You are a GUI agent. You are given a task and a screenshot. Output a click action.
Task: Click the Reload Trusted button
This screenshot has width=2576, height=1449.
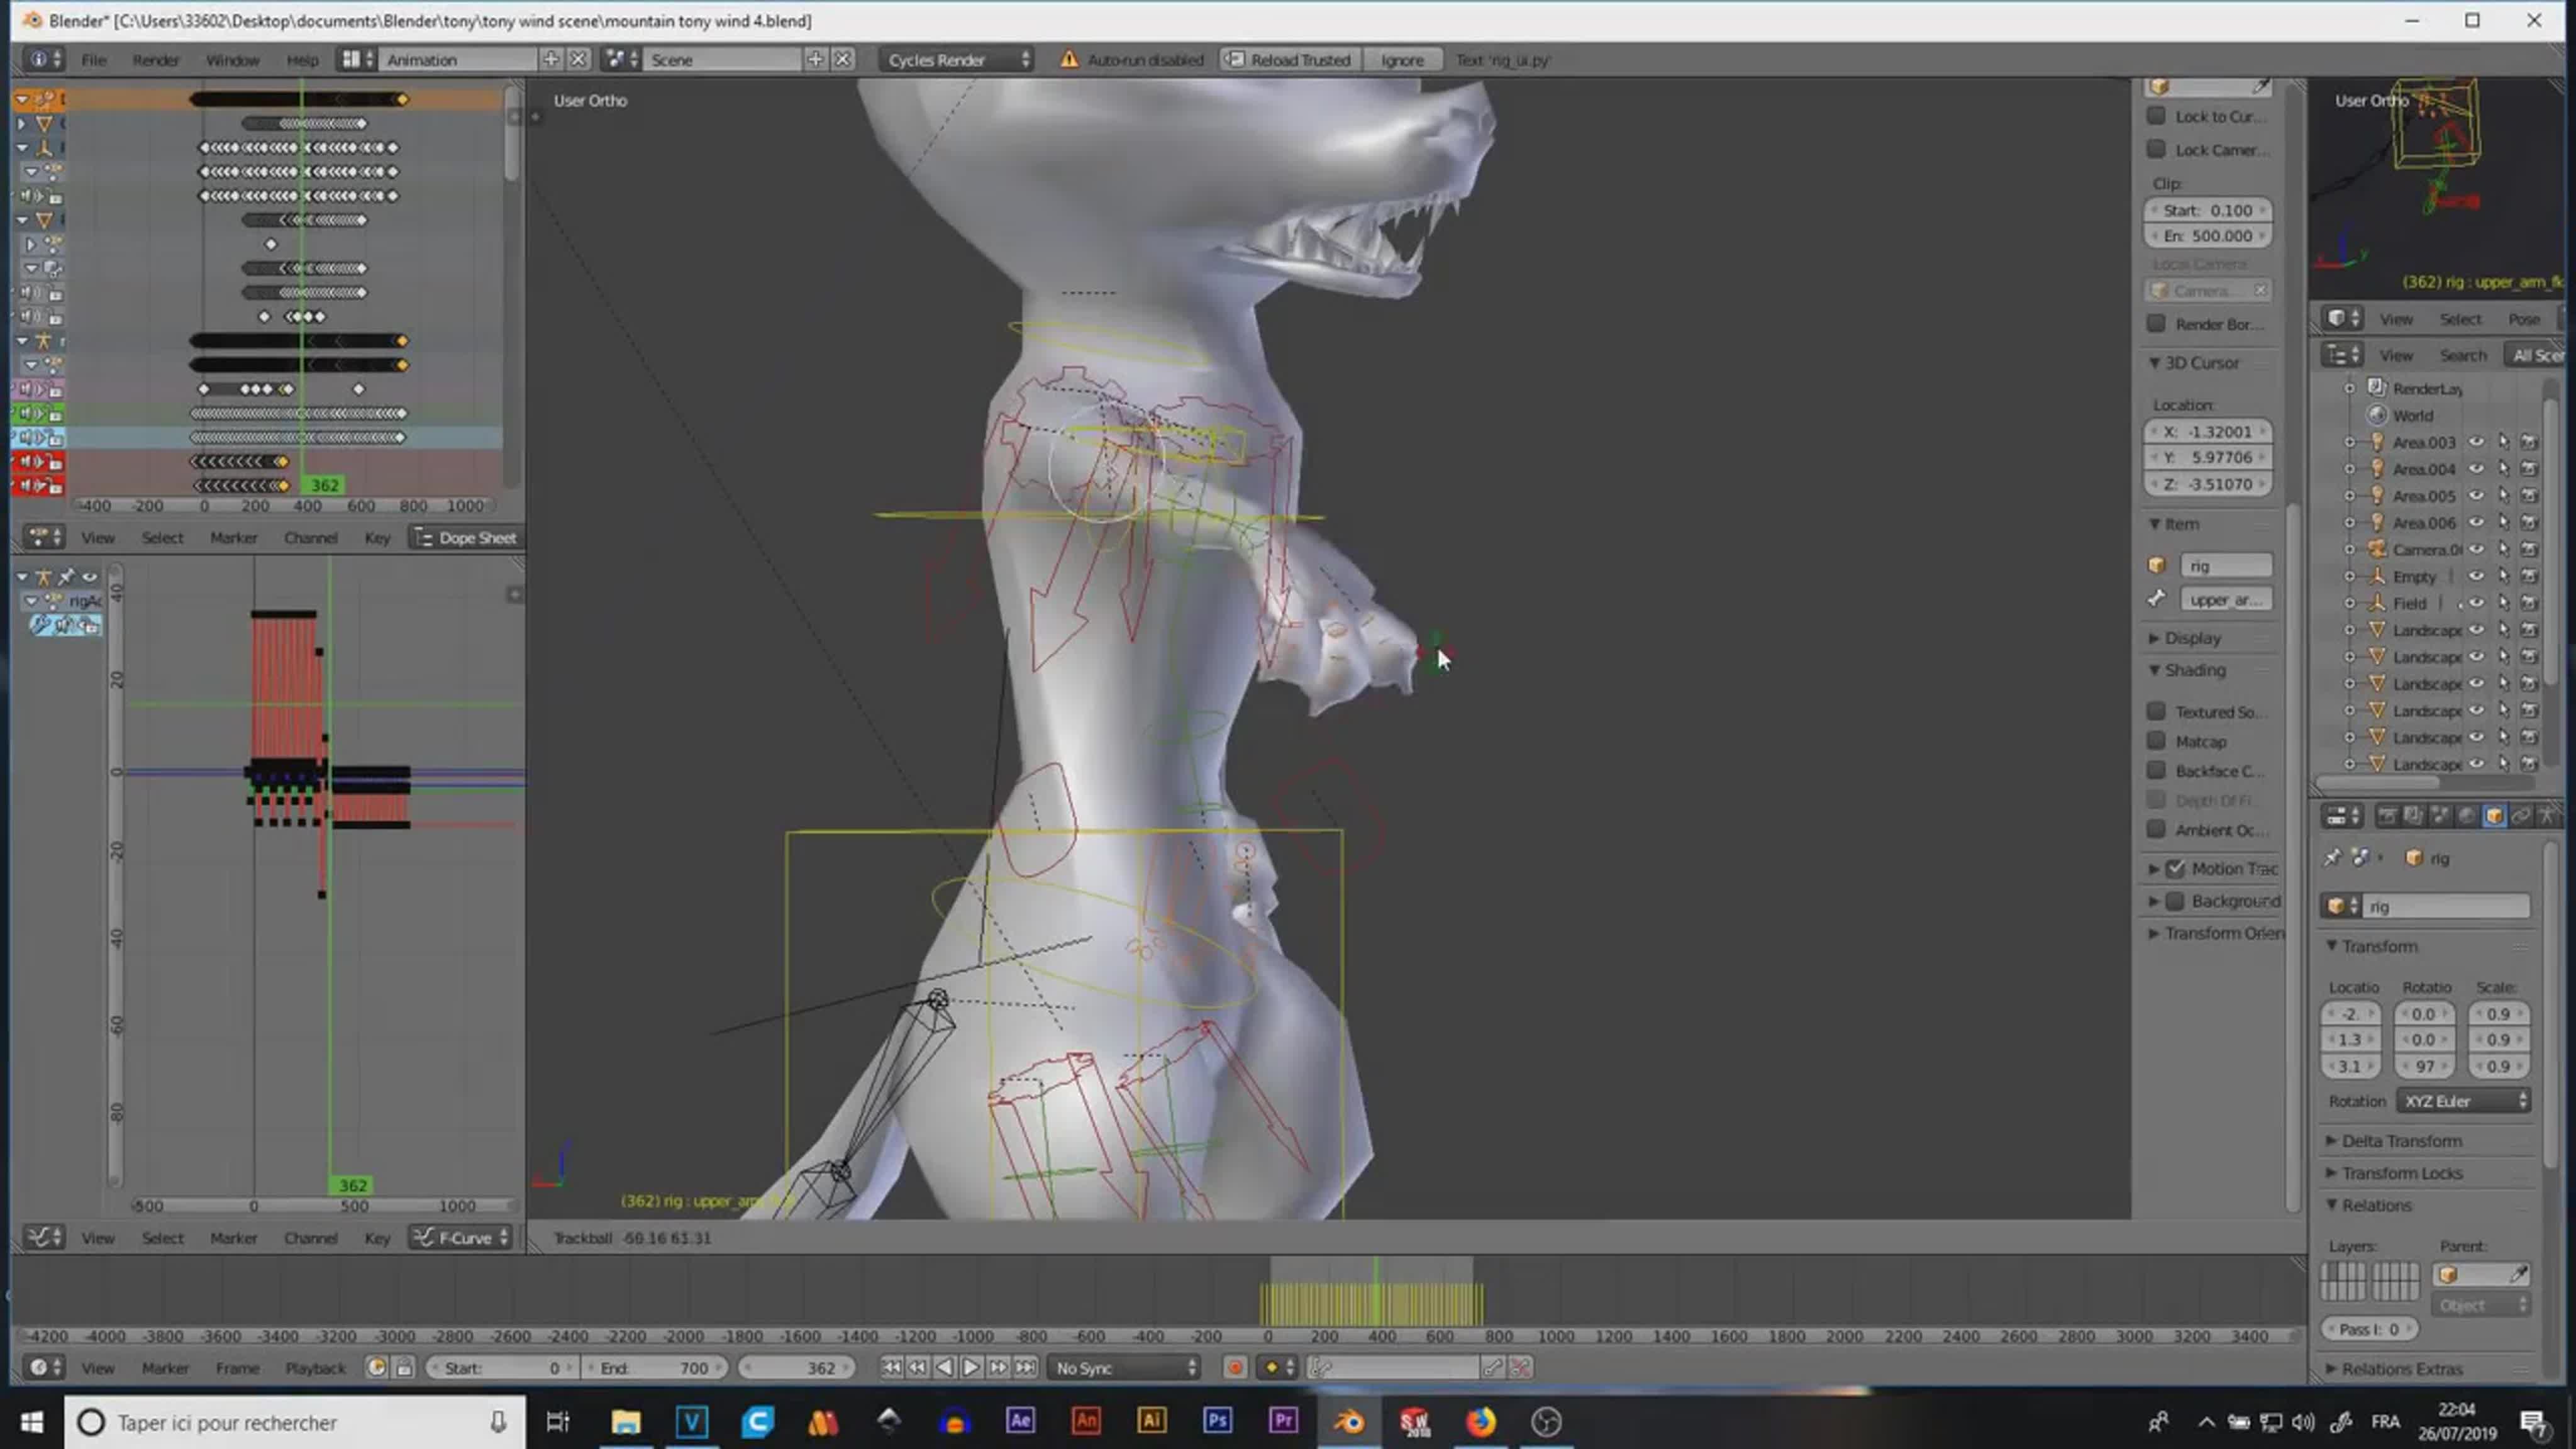(x=1290, y=60)
